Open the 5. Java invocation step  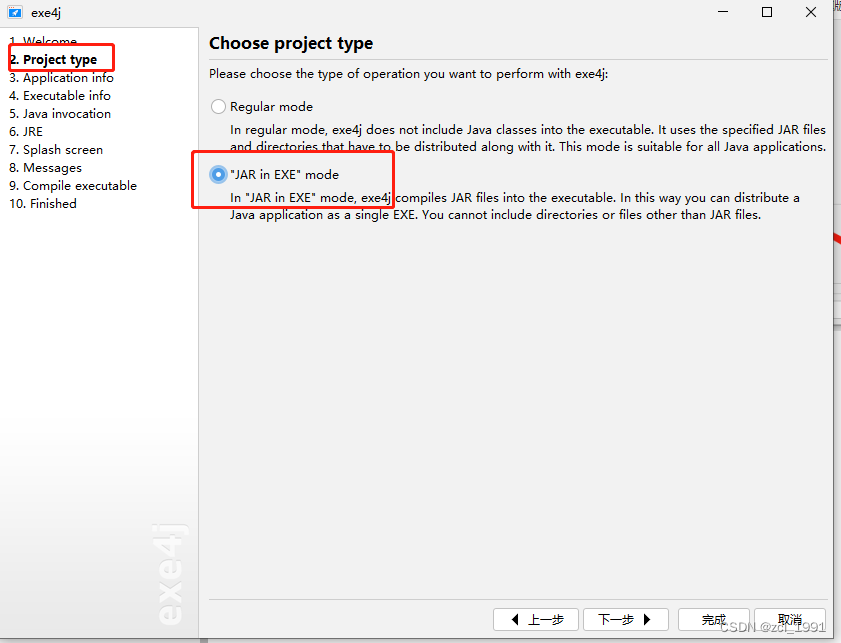click(60, 114)
